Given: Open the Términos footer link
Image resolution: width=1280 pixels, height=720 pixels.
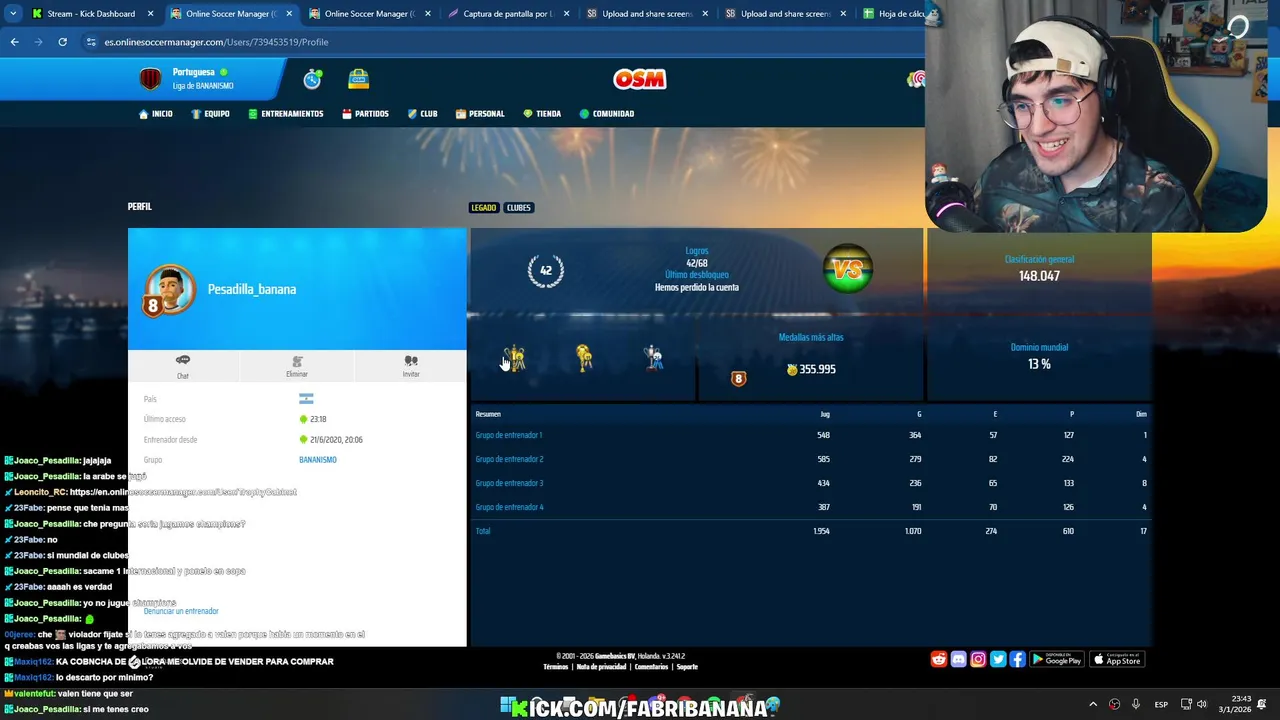Looking at the screenshot, I should (x=556, y=667).
